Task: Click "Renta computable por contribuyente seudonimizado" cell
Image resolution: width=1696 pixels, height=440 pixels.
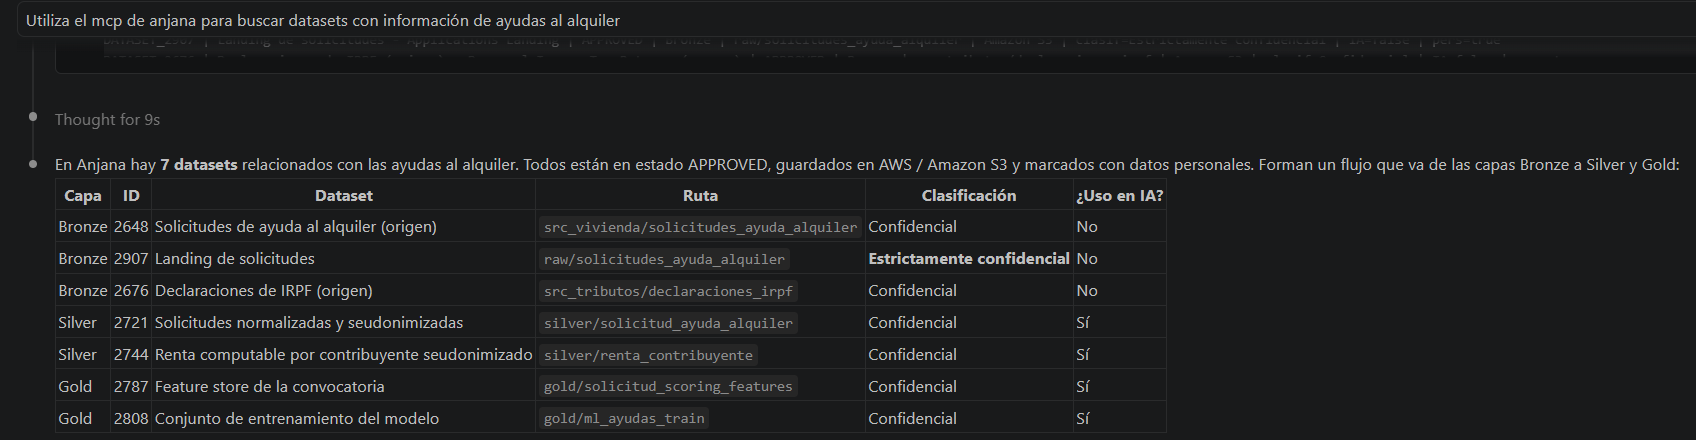Action: 344,355
